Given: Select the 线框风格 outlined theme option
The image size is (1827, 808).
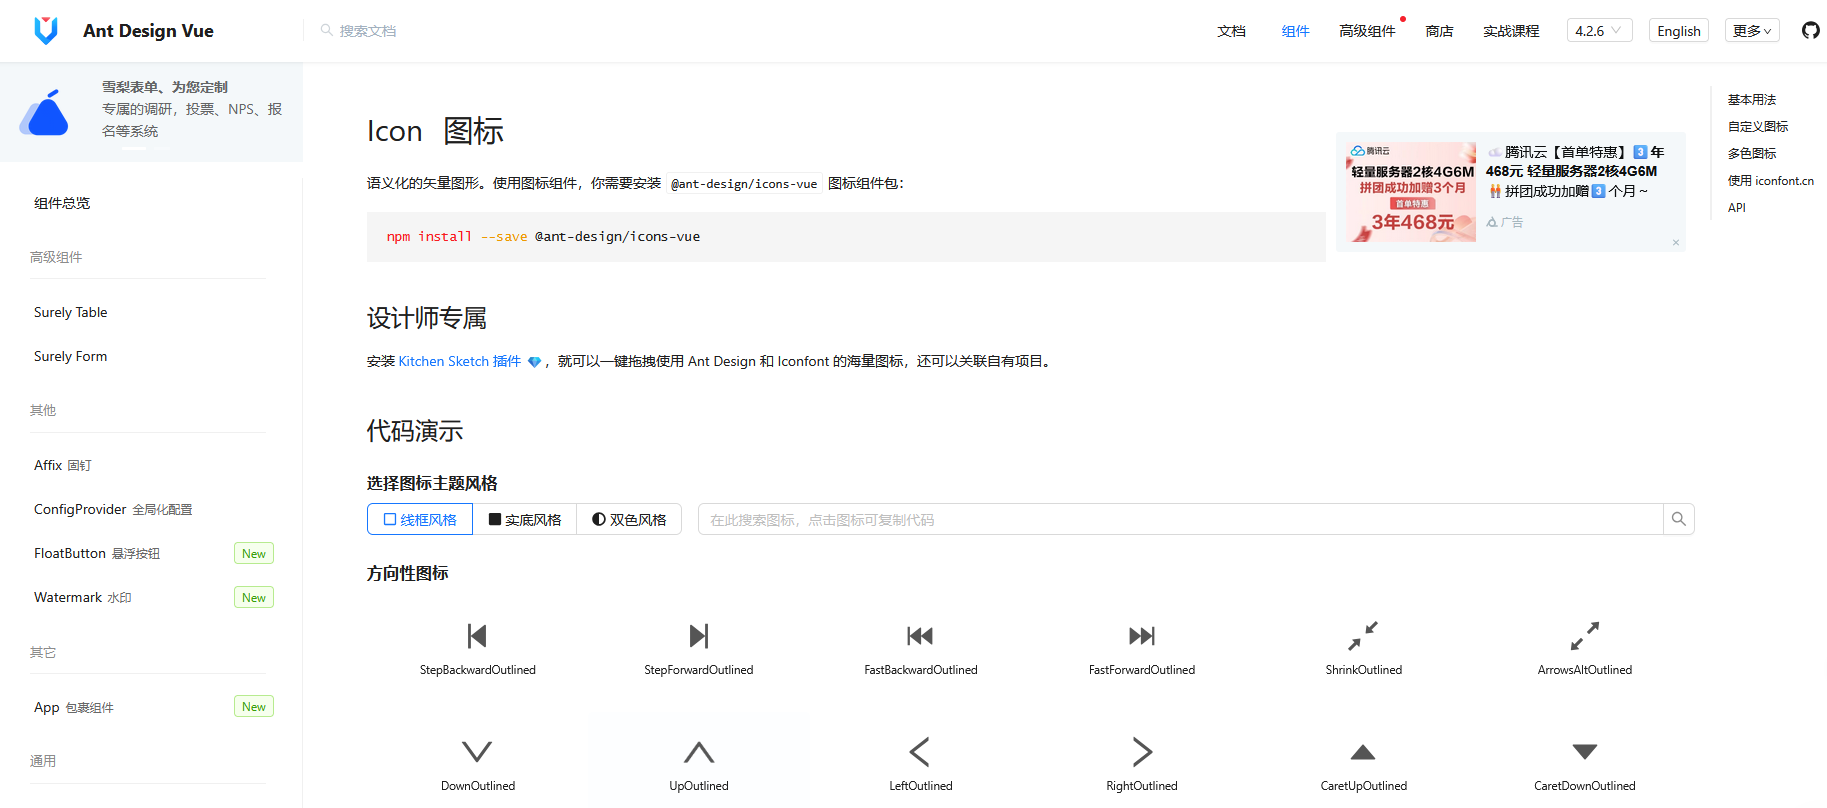Looking at the screenshot, I should pos(420,520).
